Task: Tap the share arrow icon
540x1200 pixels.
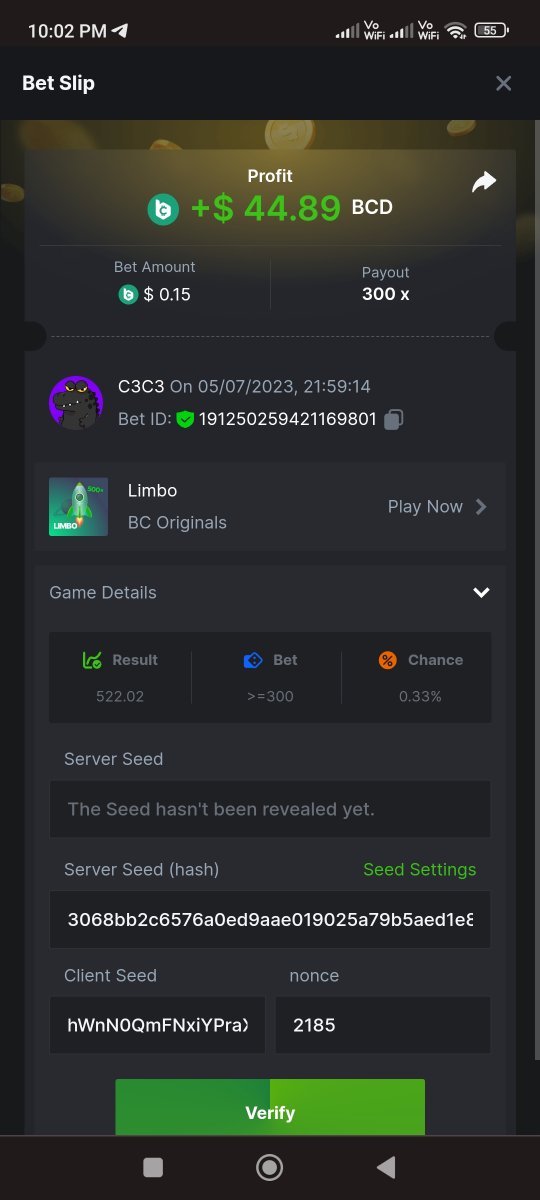Action: click(x=484, y=182)
